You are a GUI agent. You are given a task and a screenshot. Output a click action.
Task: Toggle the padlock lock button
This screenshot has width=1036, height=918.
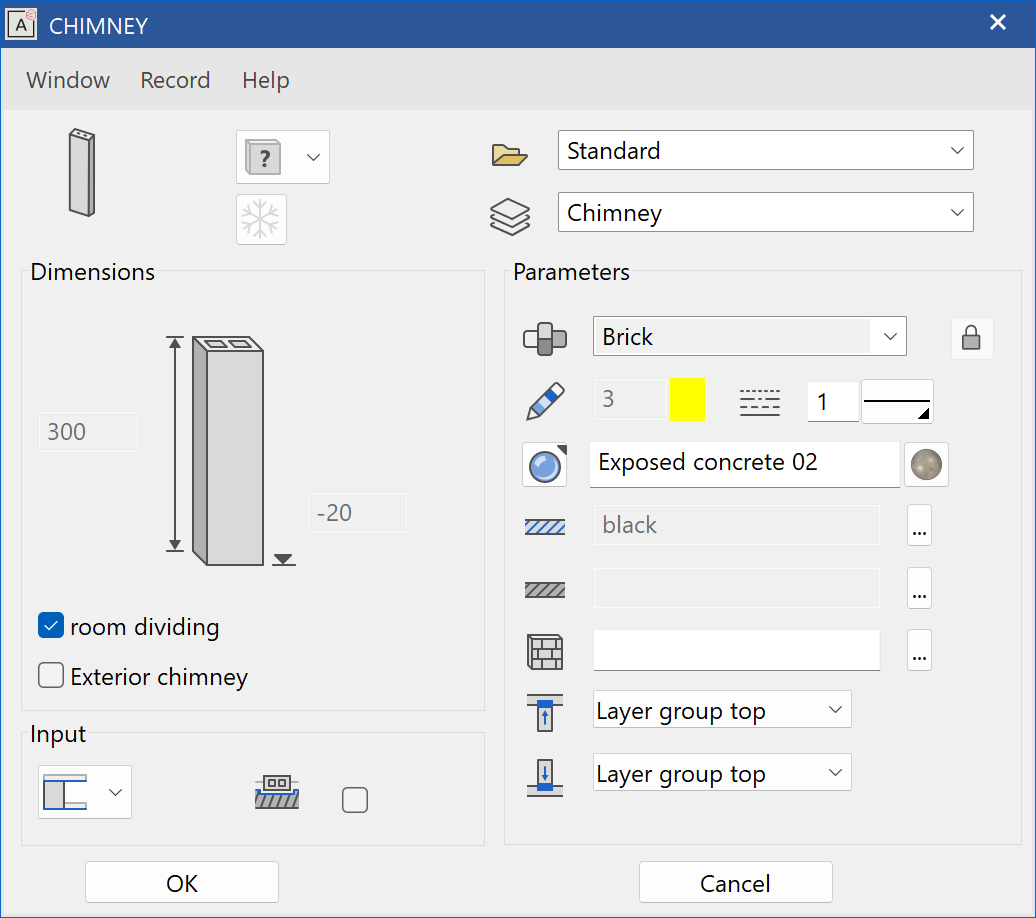(971, 338)
